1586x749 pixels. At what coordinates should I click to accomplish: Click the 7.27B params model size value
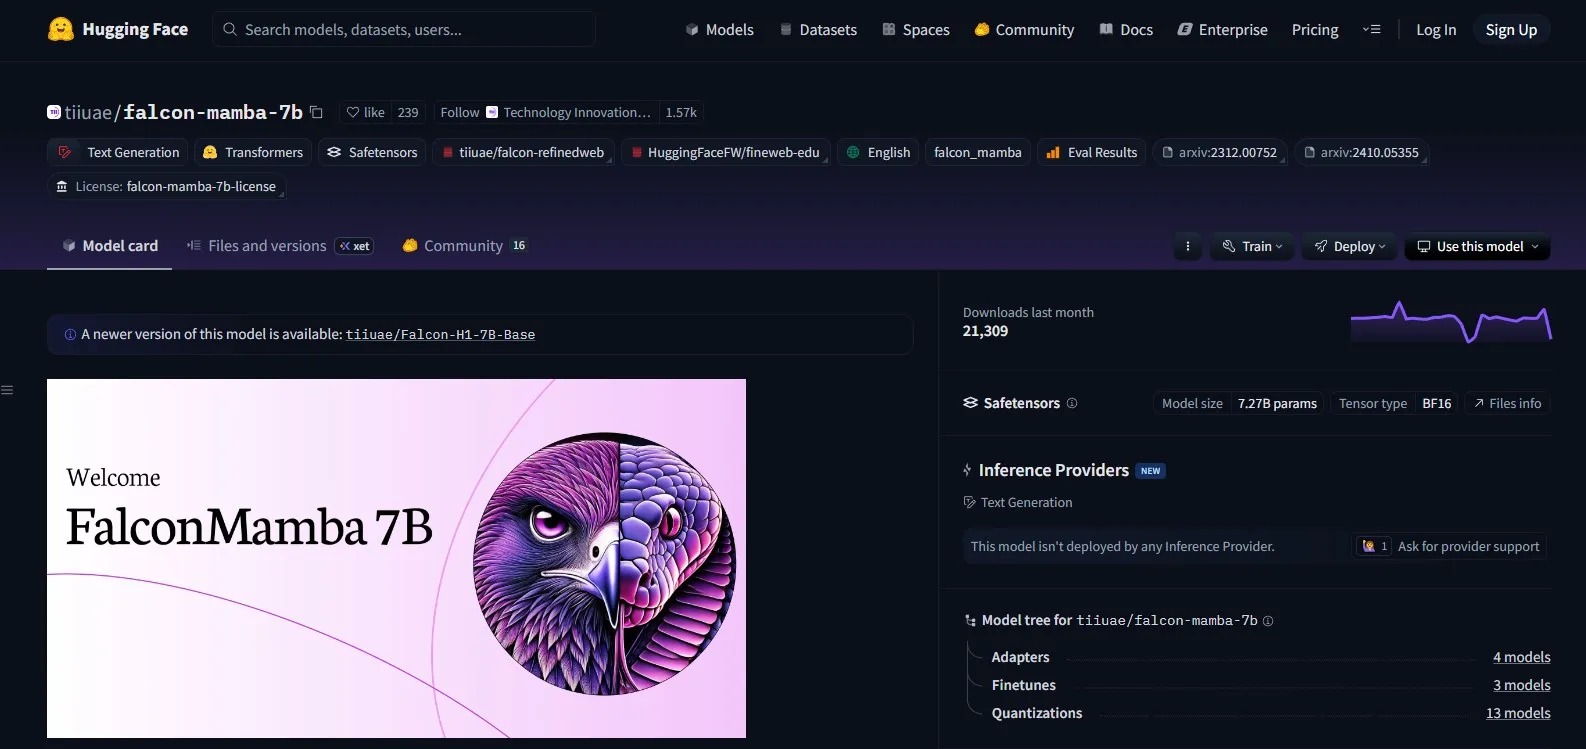tap(1277, 403)
